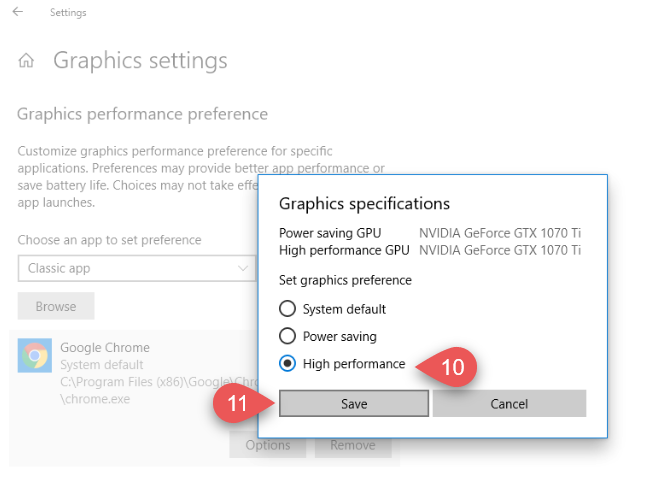
Task: Select the Google Chrome list entry name
Action: (105, 348)
